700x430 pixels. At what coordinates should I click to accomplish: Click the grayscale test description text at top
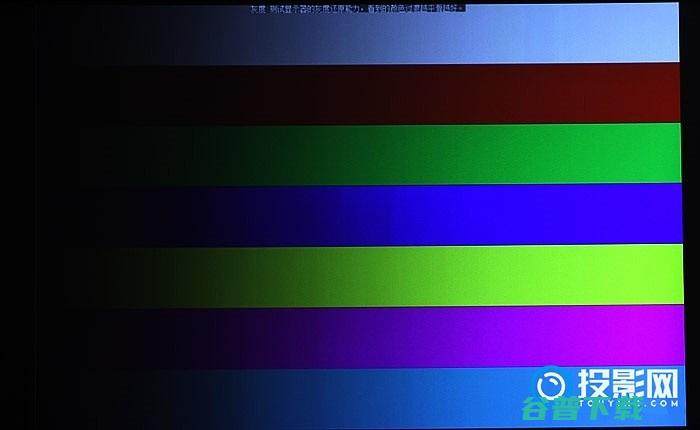[357, 9]
